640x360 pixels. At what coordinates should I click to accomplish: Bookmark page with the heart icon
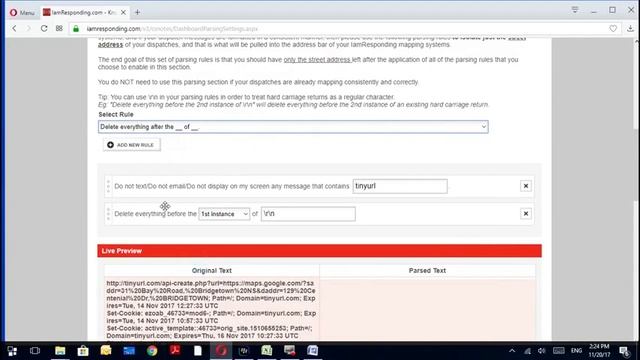613,29
